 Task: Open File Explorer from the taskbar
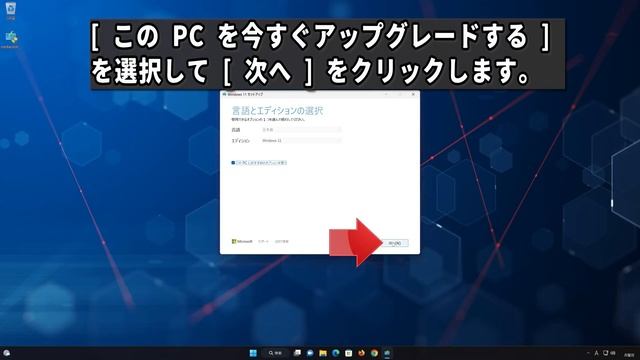click(323, 353)
